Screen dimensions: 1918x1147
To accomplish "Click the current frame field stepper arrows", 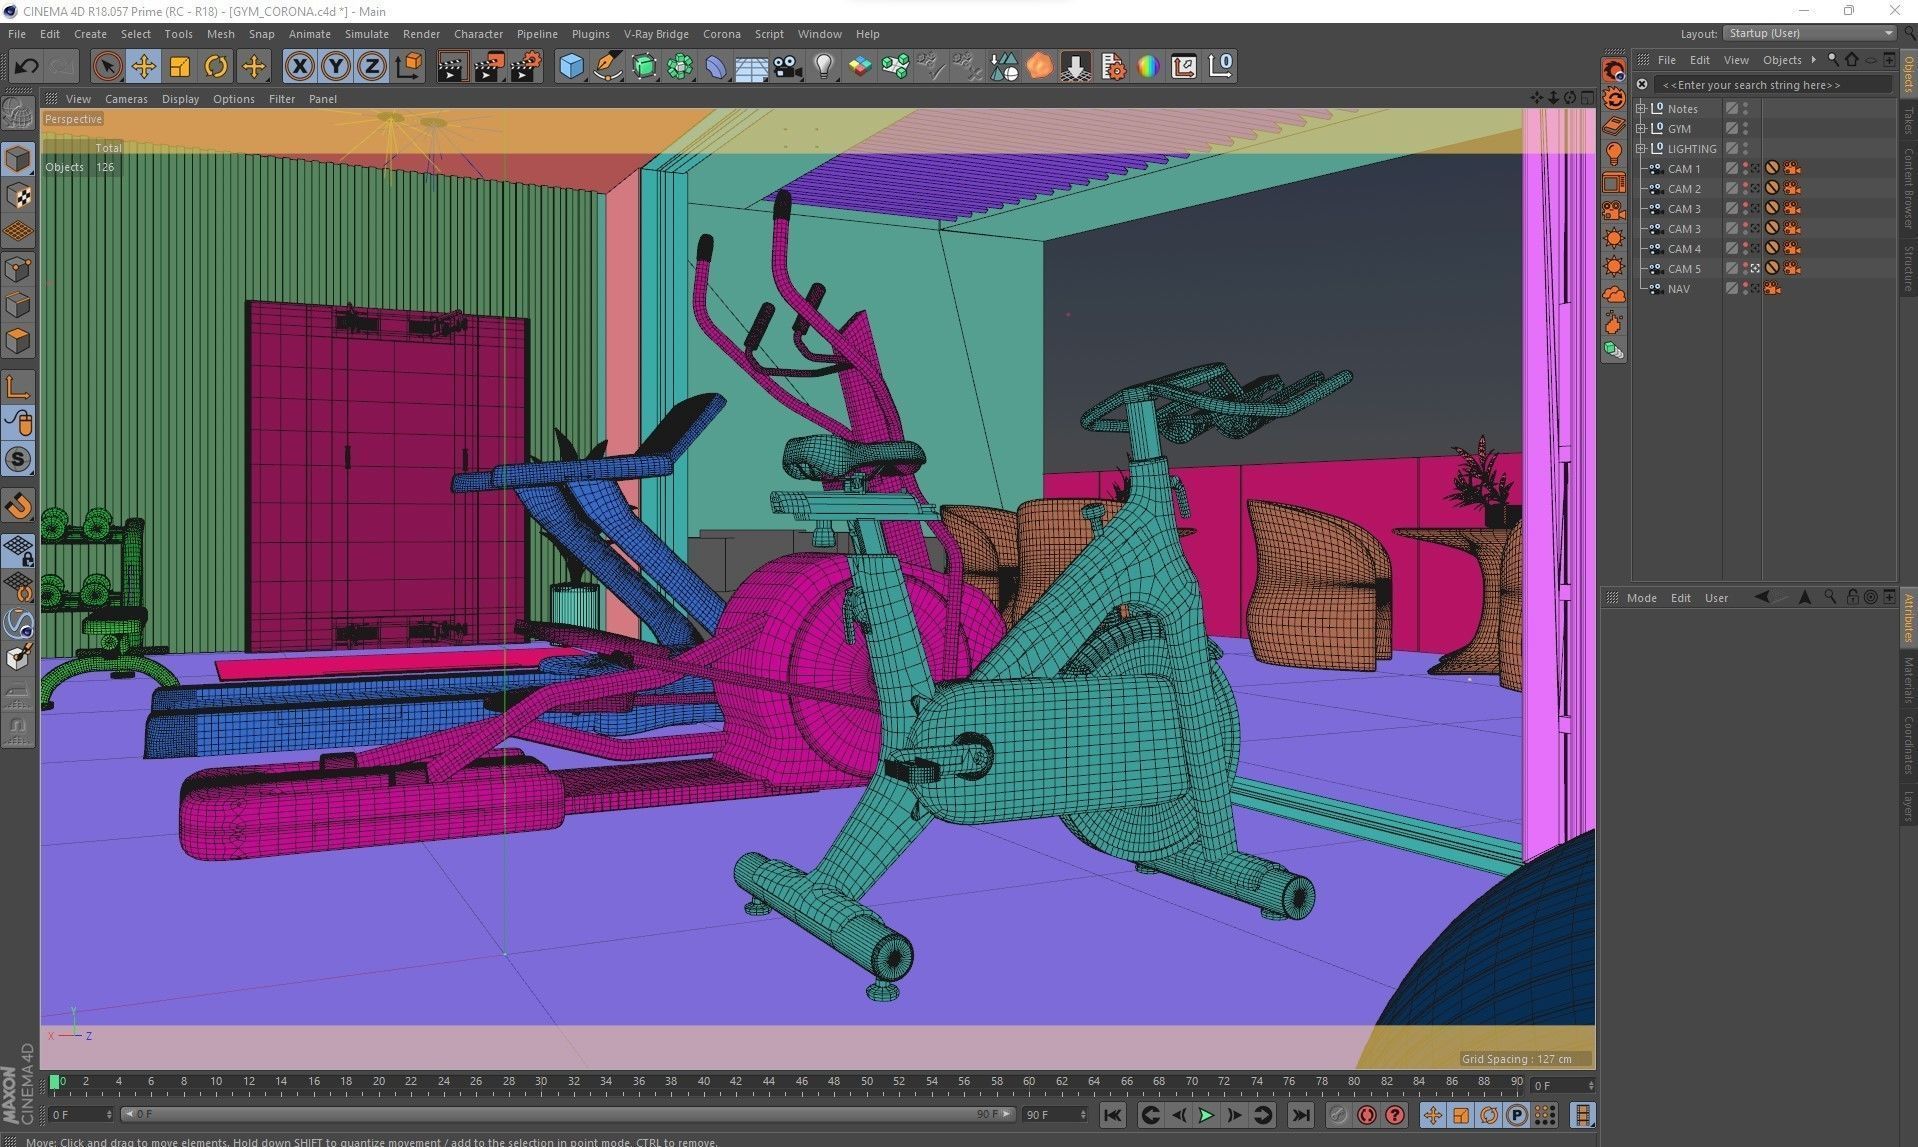I will coord(1591,1085).
